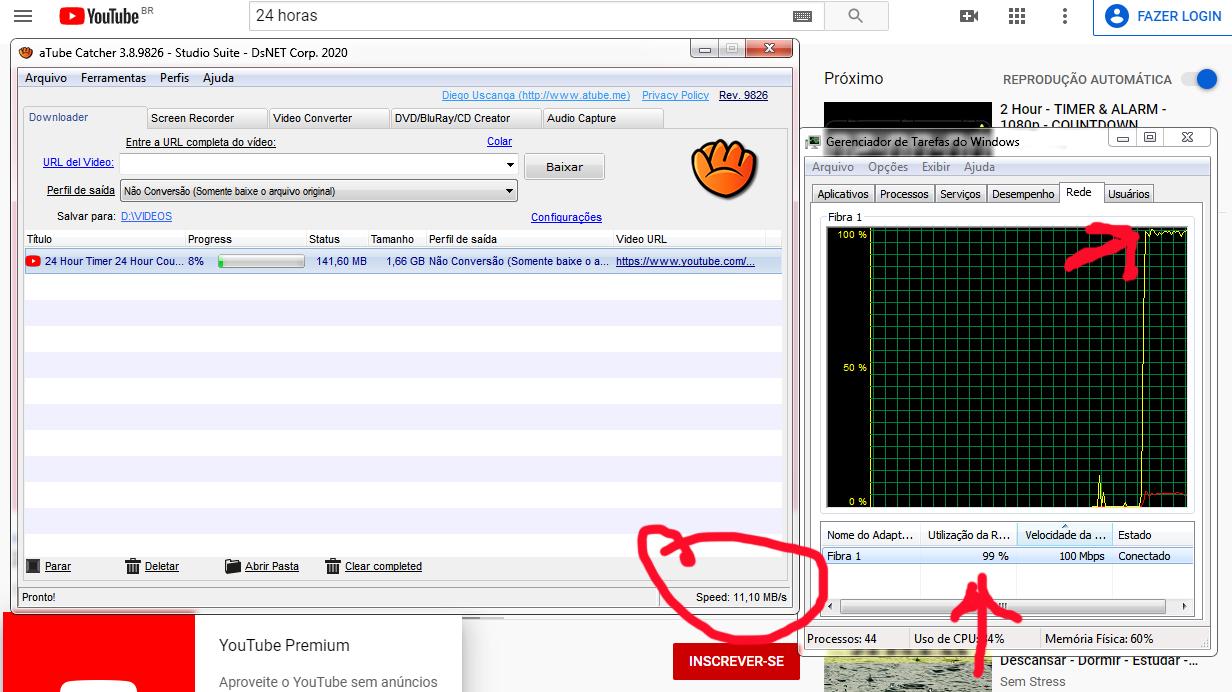The image size is (1232, 692).
Task: Open the D:\VIDEOS save folder link
Action: (146, 216)
